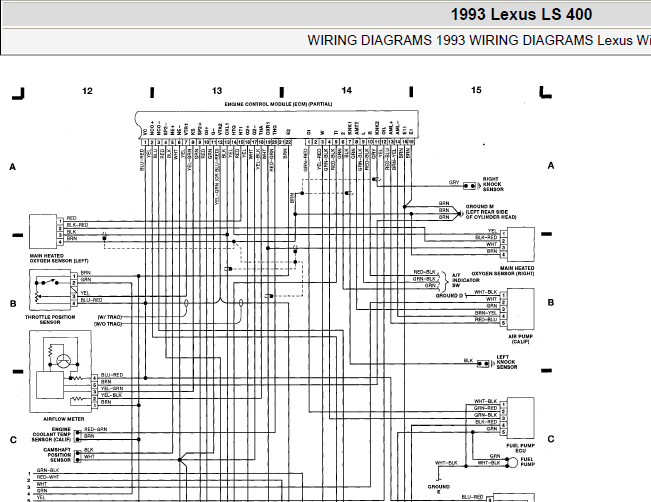
Task: Click the 'ENGINE COOLANT TEMP SENSOR (CALIF)' label
Action: tap(51, 434)
